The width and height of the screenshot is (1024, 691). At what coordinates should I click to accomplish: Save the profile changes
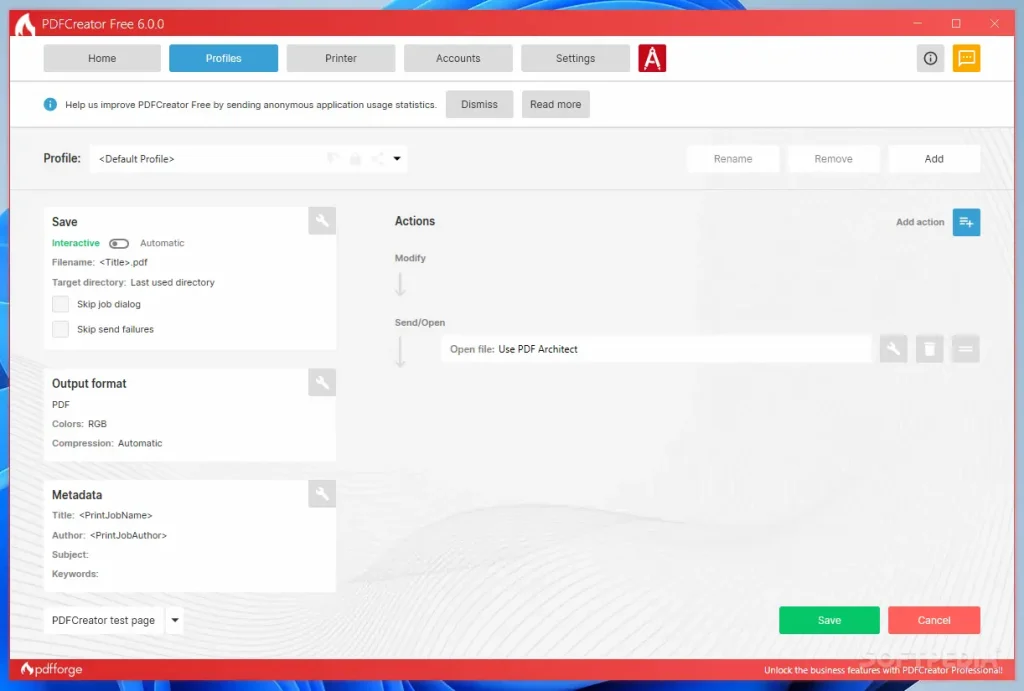coord(829,620)
